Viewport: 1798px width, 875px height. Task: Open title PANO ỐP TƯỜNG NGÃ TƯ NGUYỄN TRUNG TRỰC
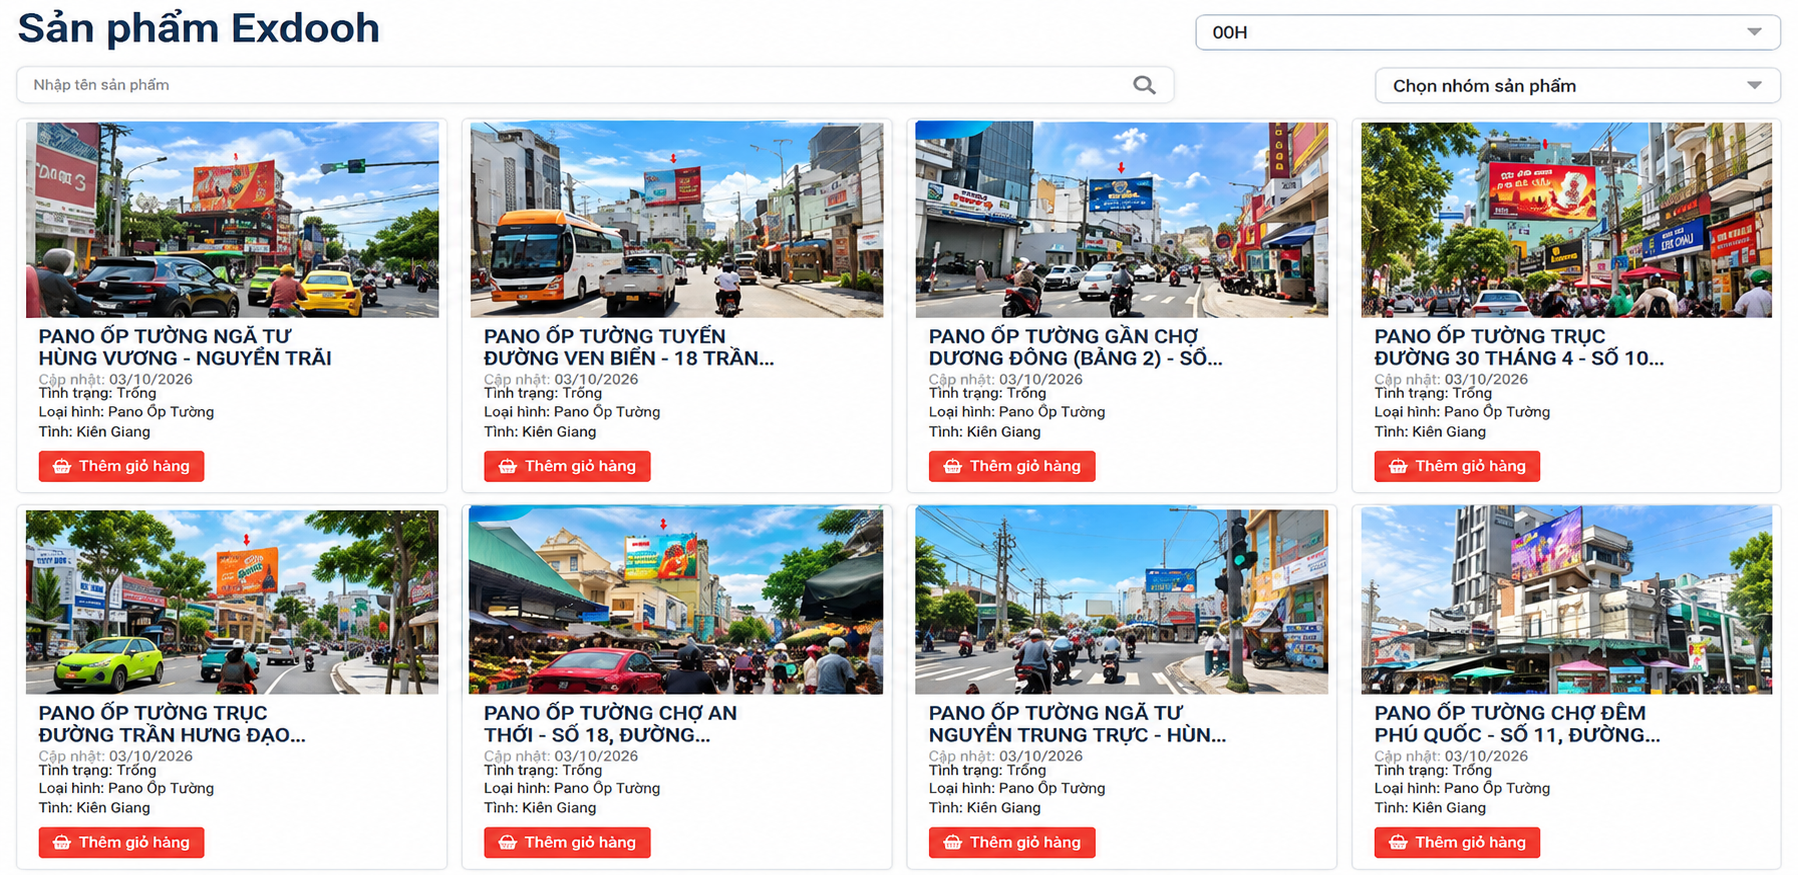coord(1077,724)
